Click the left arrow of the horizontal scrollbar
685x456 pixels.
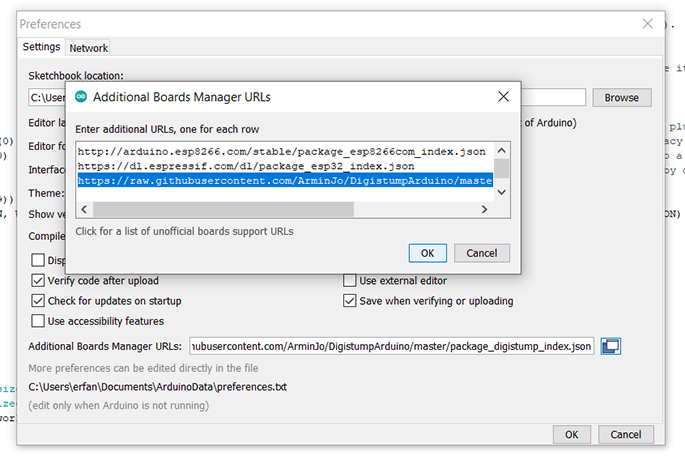84,209
